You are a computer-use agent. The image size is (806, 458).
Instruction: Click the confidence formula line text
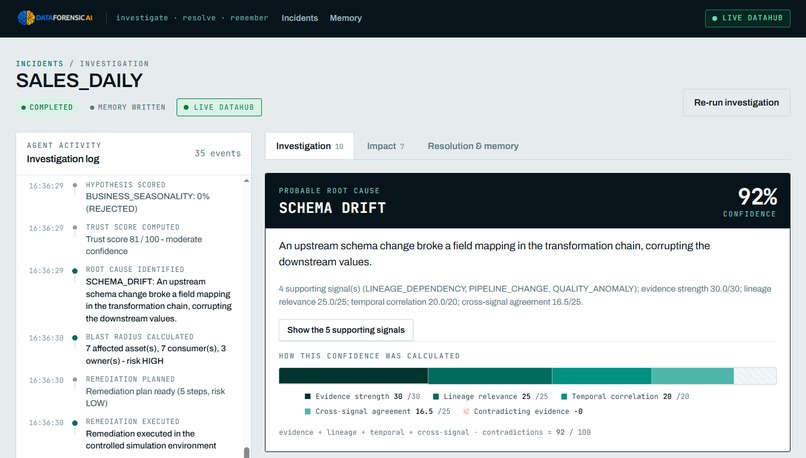coord(434,432)
